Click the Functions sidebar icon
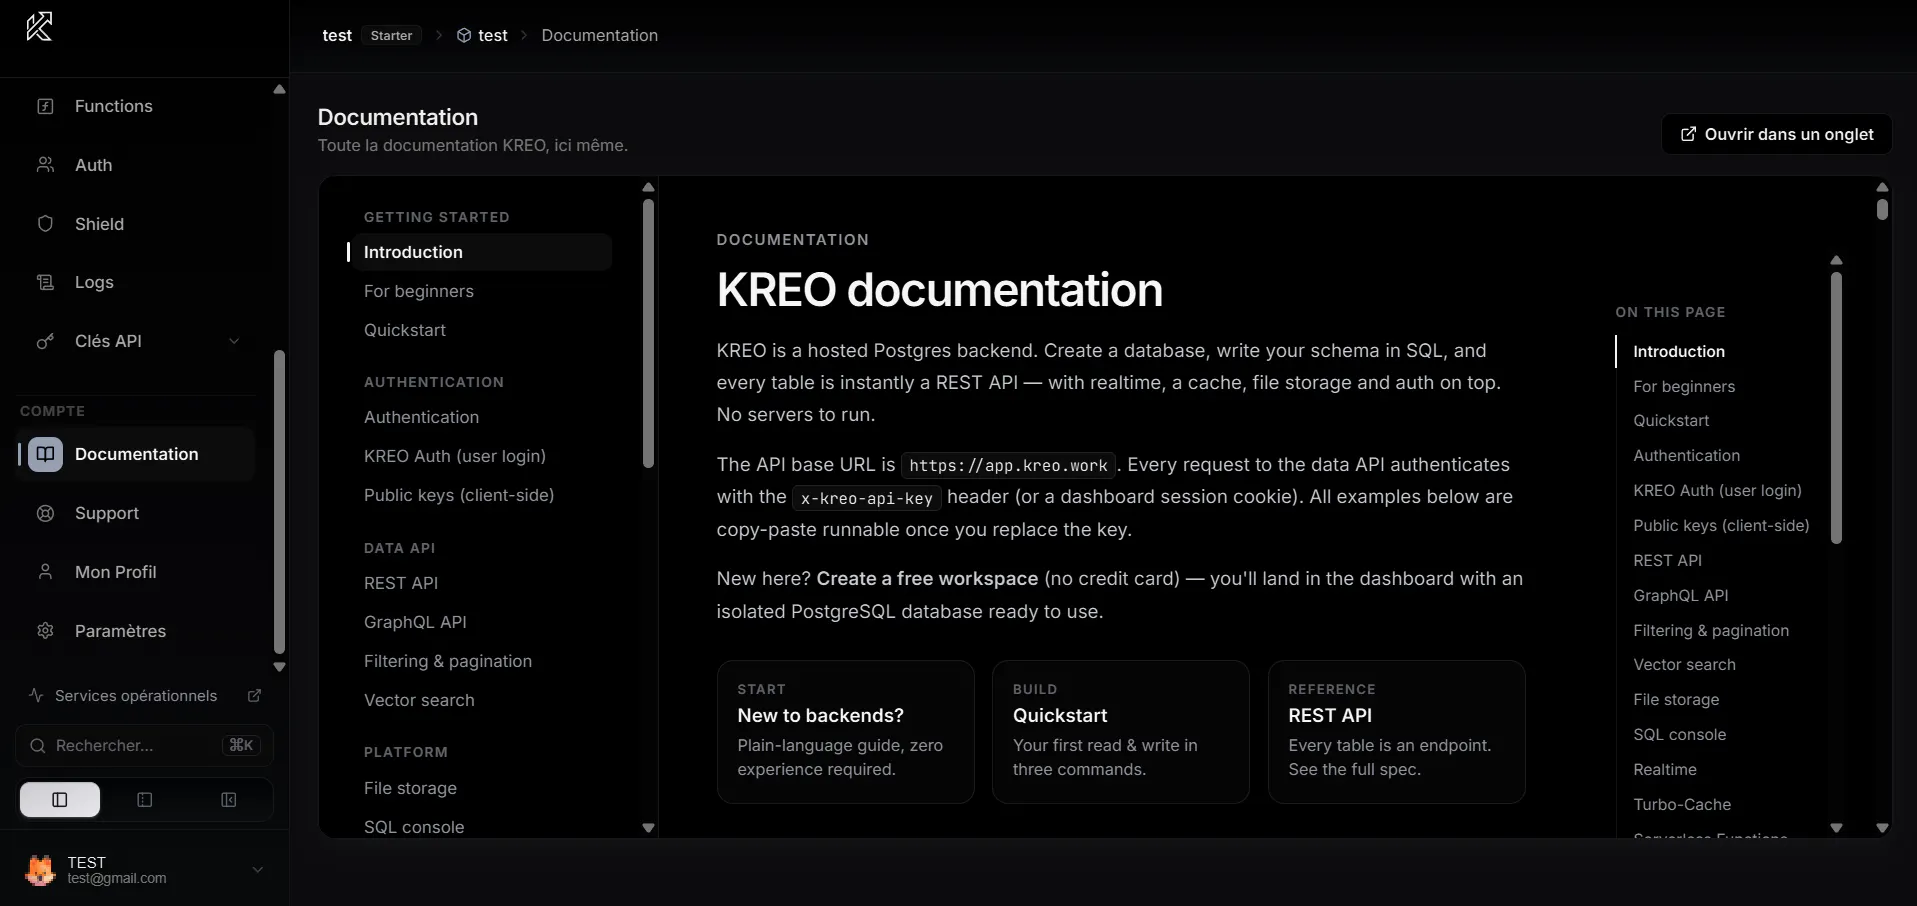Screen dimensions: 1917x906 coord(45,106)
